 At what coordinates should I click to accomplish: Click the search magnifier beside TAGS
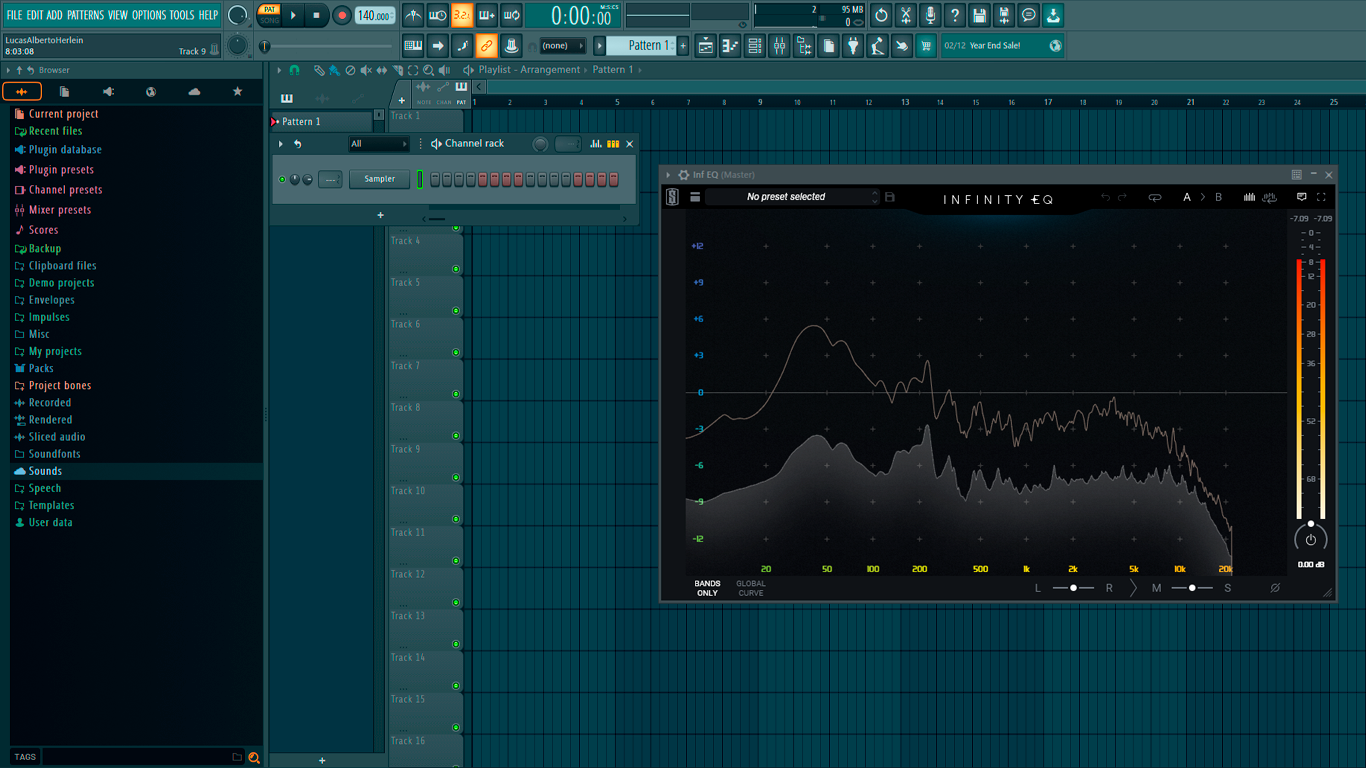point(254,757)
